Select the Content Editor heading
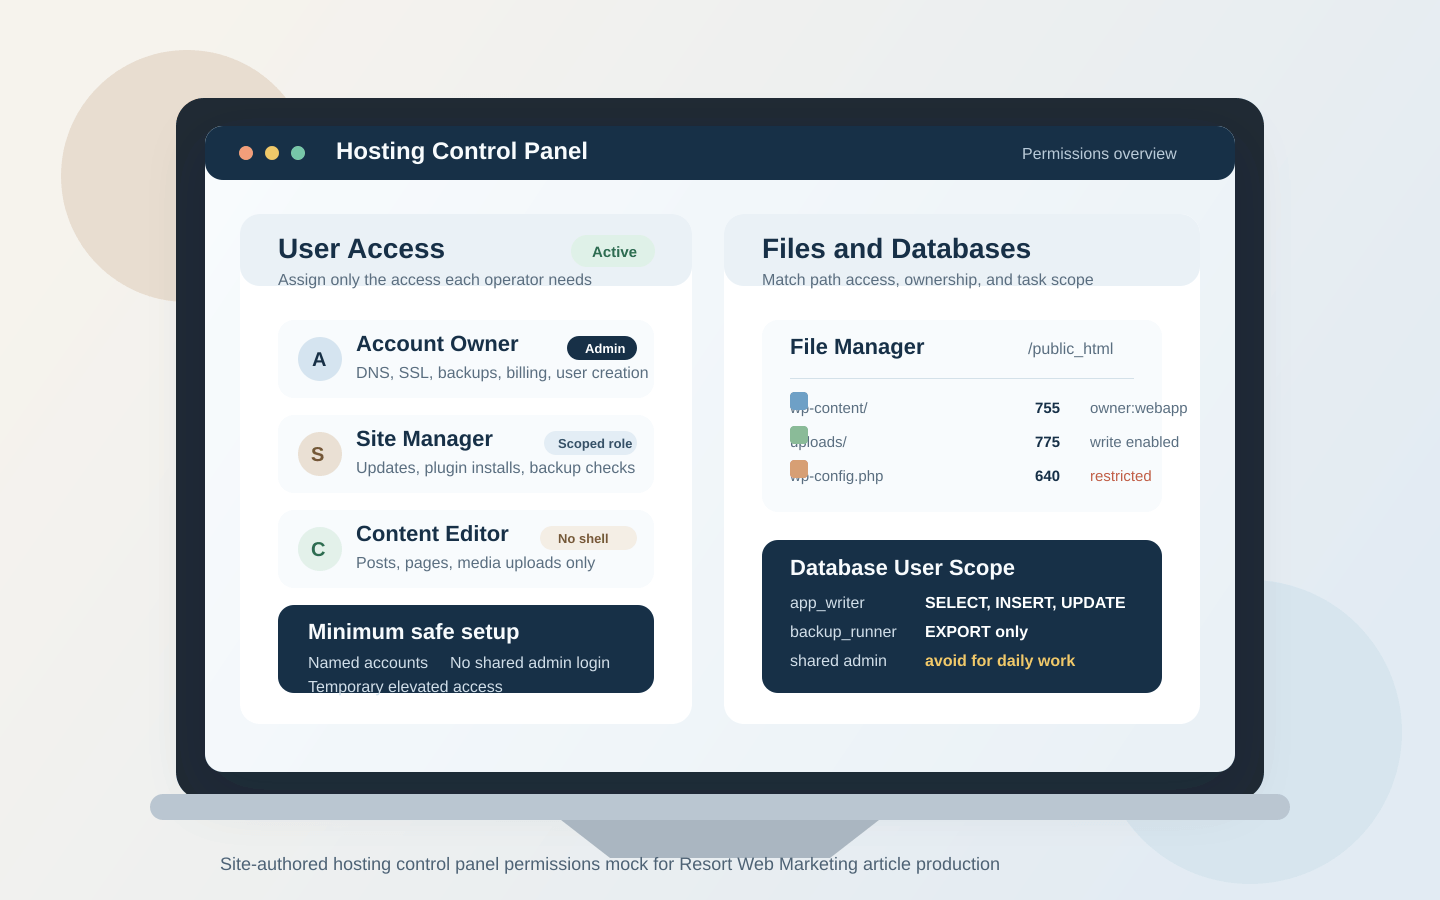 (x=432, y=534)
